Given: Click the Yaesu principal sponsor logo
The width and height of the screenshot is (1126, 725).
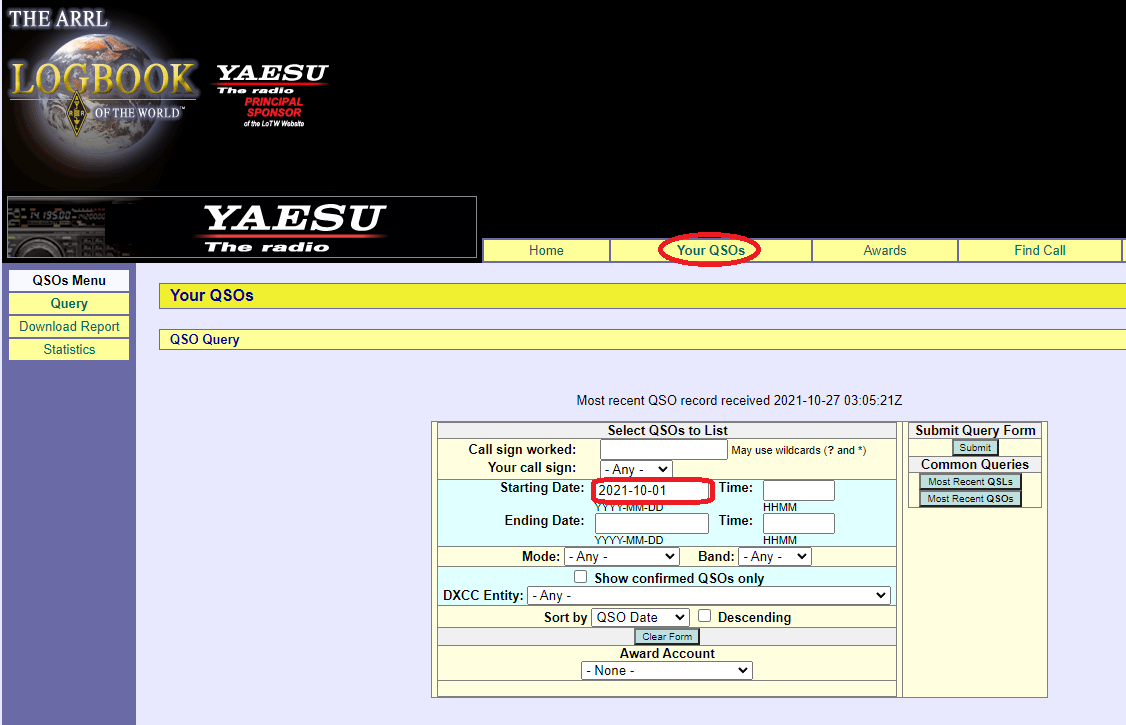Looking at the screenshot, I should click(273, 95).
